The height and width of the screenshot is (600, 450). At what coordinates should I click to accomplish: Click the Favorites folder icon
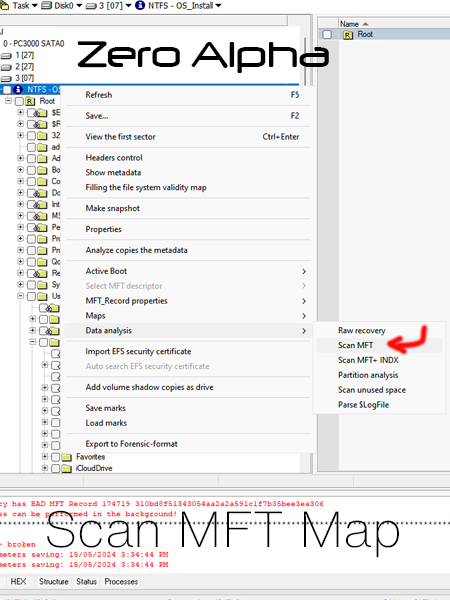(67, 457)
